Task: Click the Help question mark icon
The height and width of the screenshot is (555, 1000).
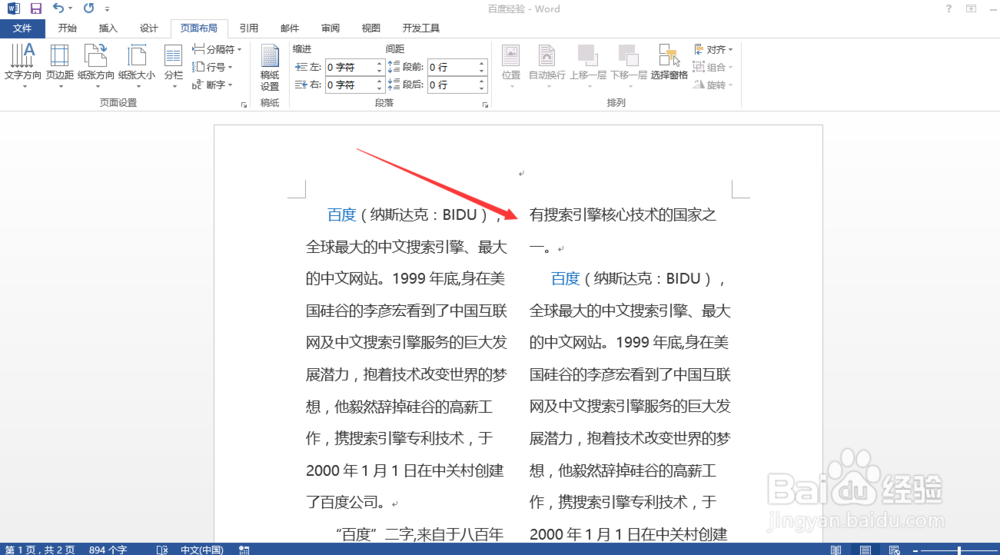Action: tap(948, 9)
